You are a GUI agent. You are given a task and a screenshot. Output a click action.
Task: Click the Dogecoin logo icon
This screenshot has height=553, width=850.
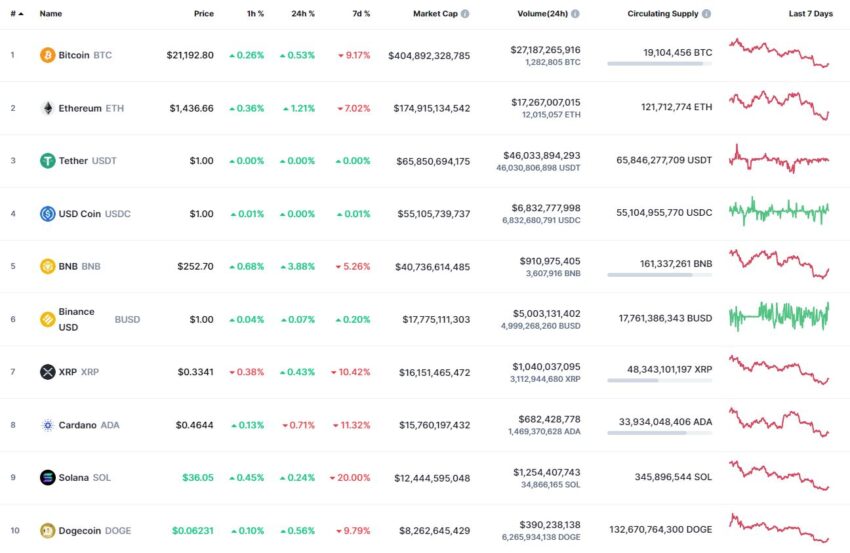pyautogui.click(x=48, y=530)
